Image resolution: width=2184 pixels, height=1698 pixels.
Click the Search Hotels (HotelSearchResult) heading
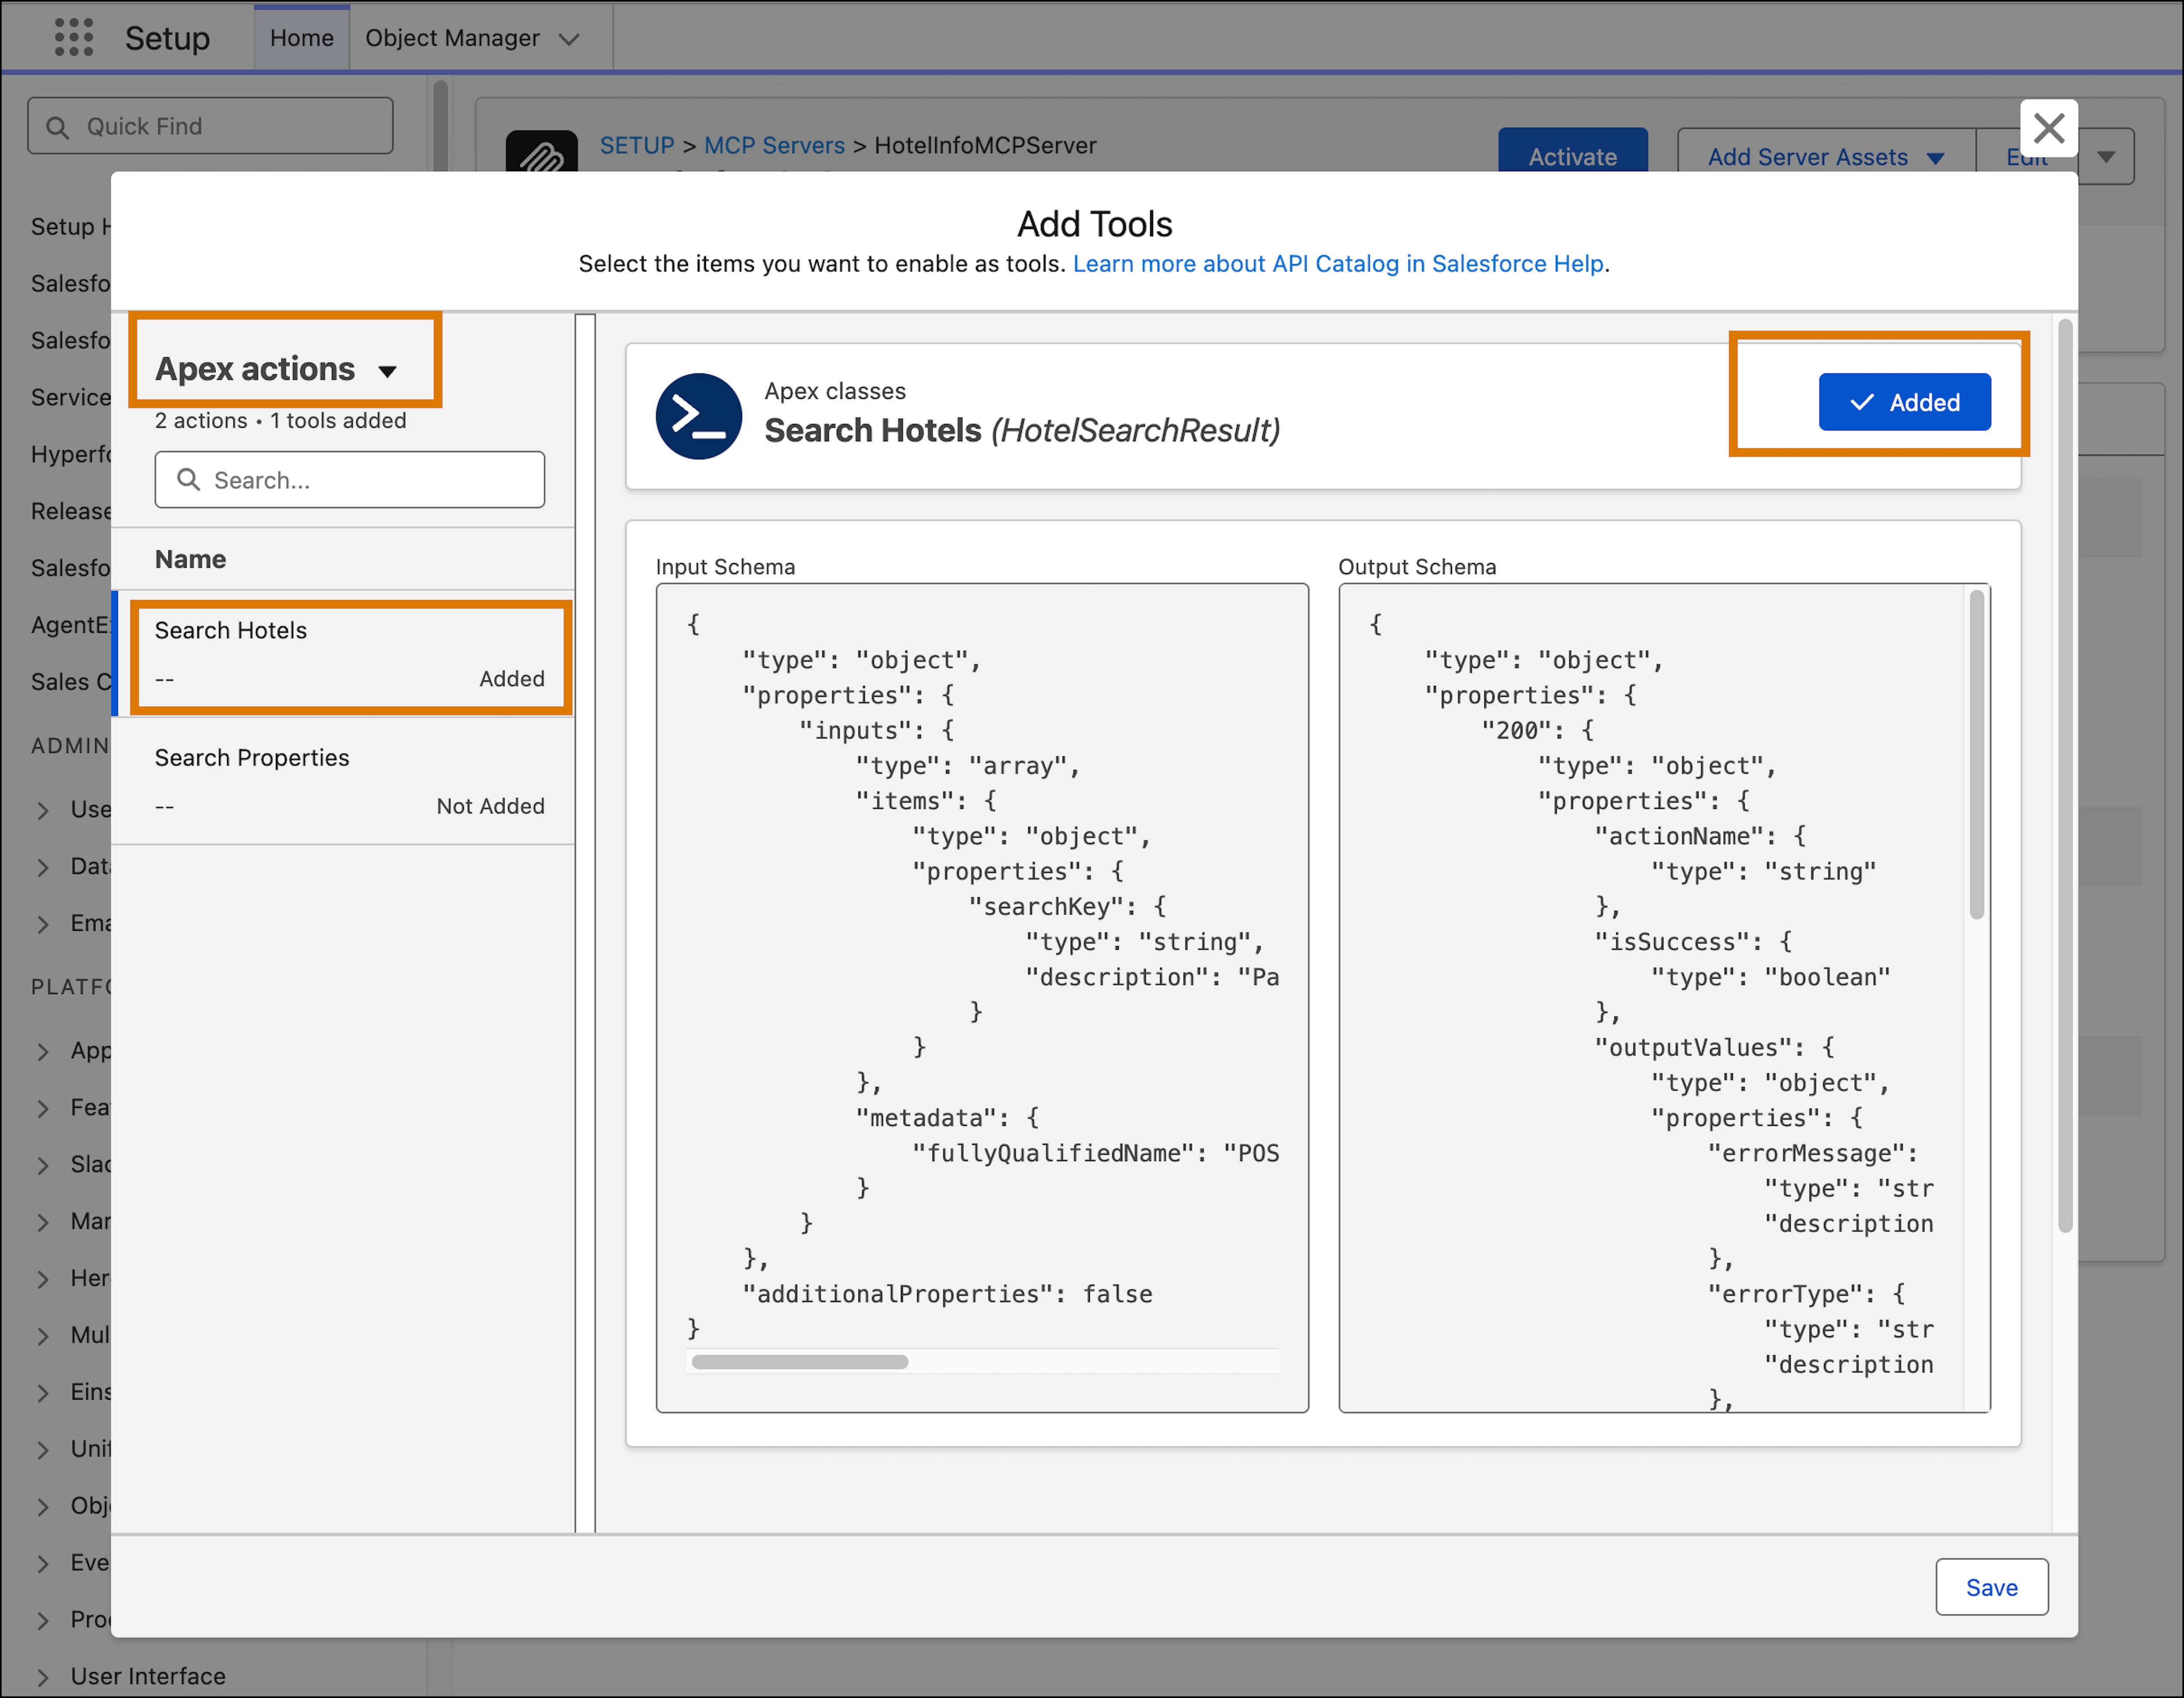tap(1022, 431)
